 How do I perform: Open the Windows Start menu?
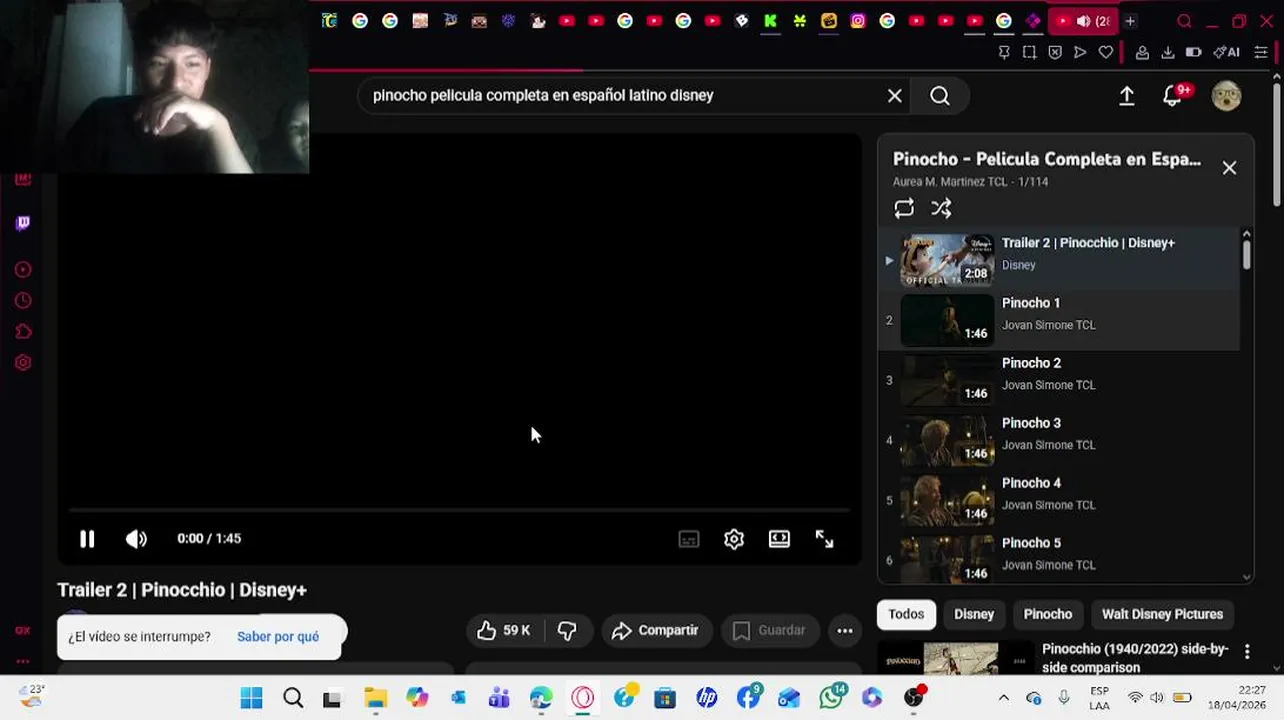[251, 698]
